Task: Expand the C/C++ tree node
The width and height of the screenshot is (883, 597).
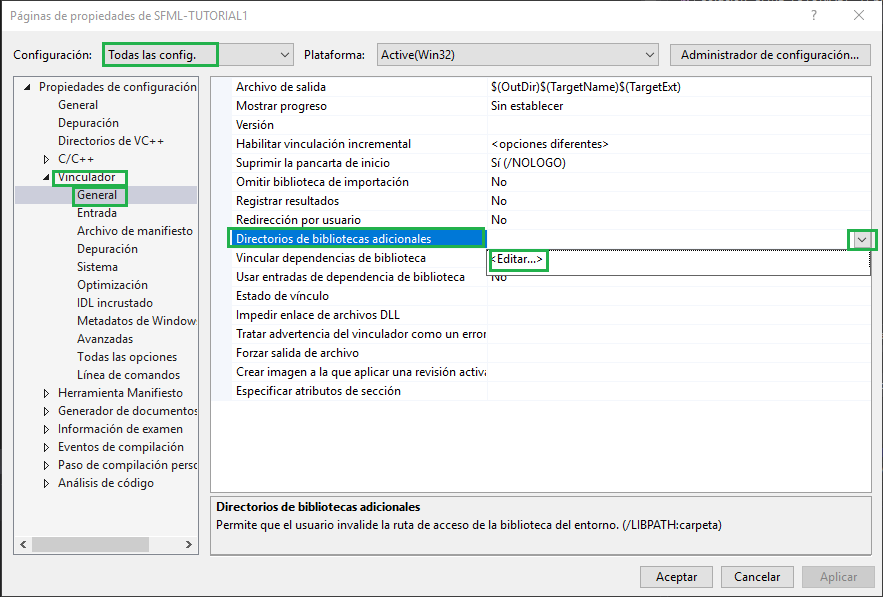Action: coord(45,158)
